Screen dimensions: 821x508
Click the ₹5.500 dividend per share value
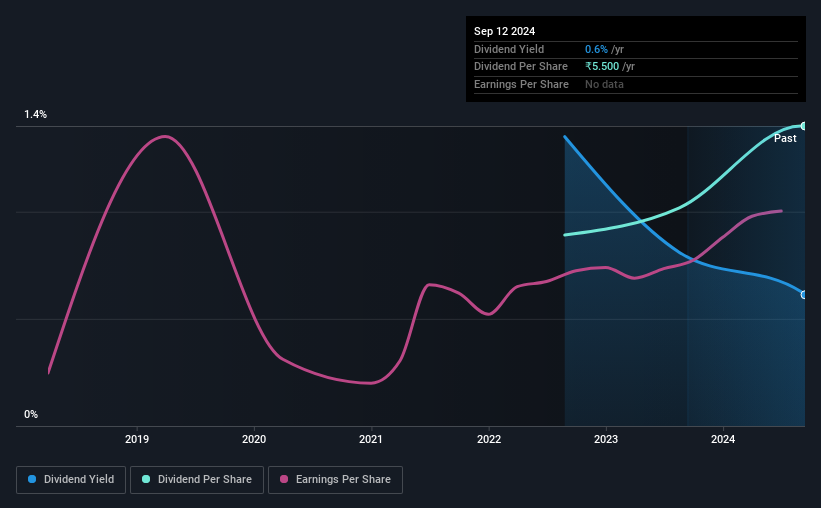tap(602, 67)
